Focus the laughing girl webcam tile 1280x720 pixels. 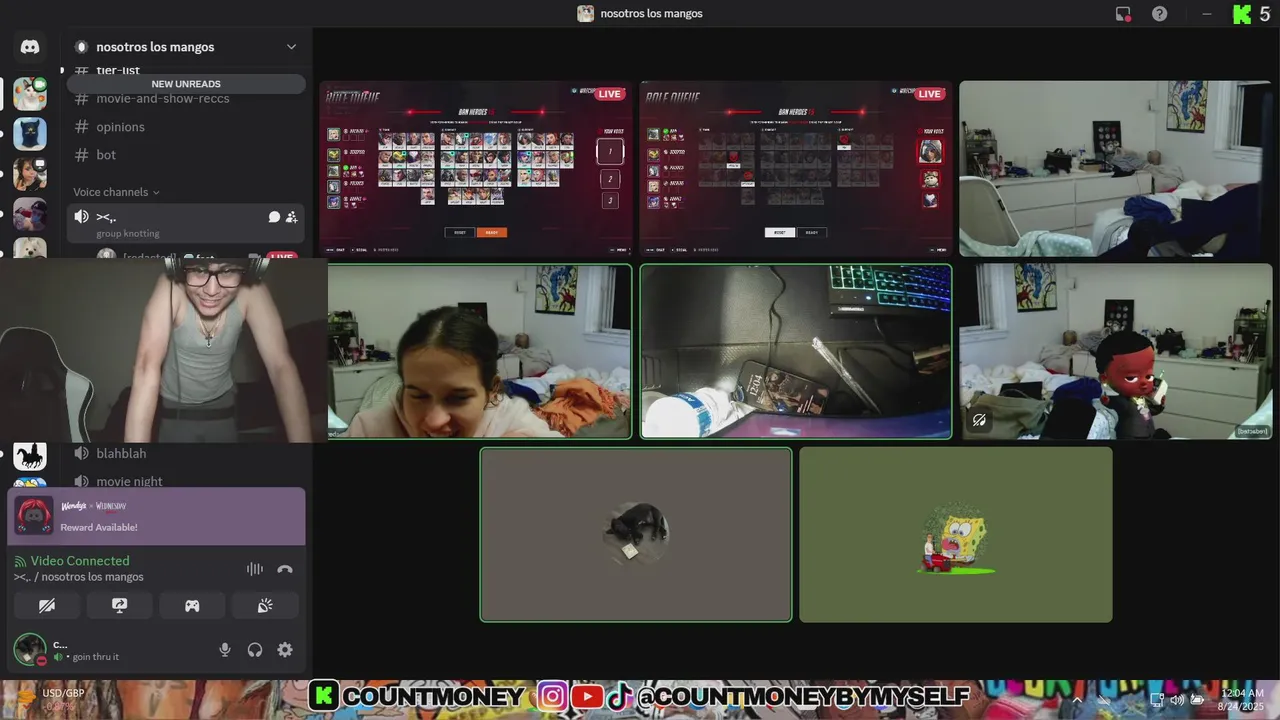(x=480, y=351)
